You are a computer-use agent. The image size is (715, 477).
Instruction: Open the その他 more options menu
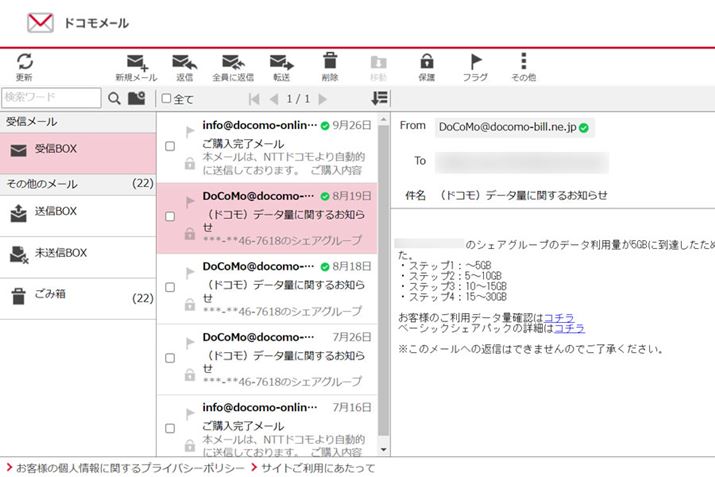tap(523, 62)
